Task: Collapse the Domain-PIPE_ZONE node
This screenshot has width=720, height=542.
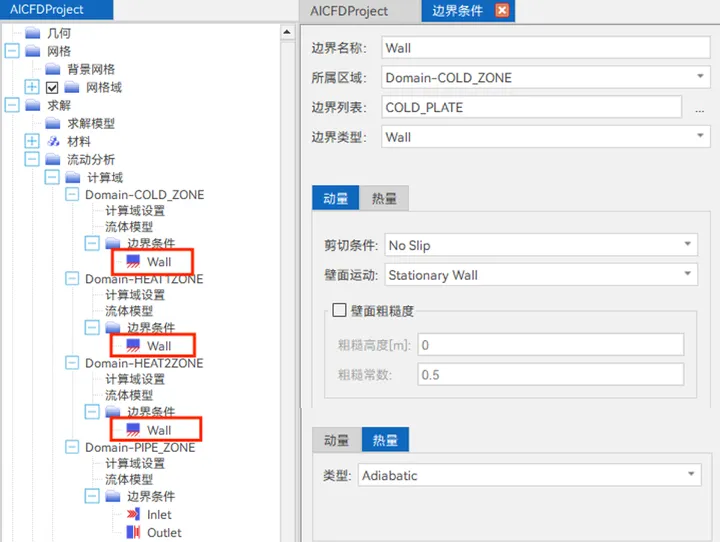Action: pos(72,447)
